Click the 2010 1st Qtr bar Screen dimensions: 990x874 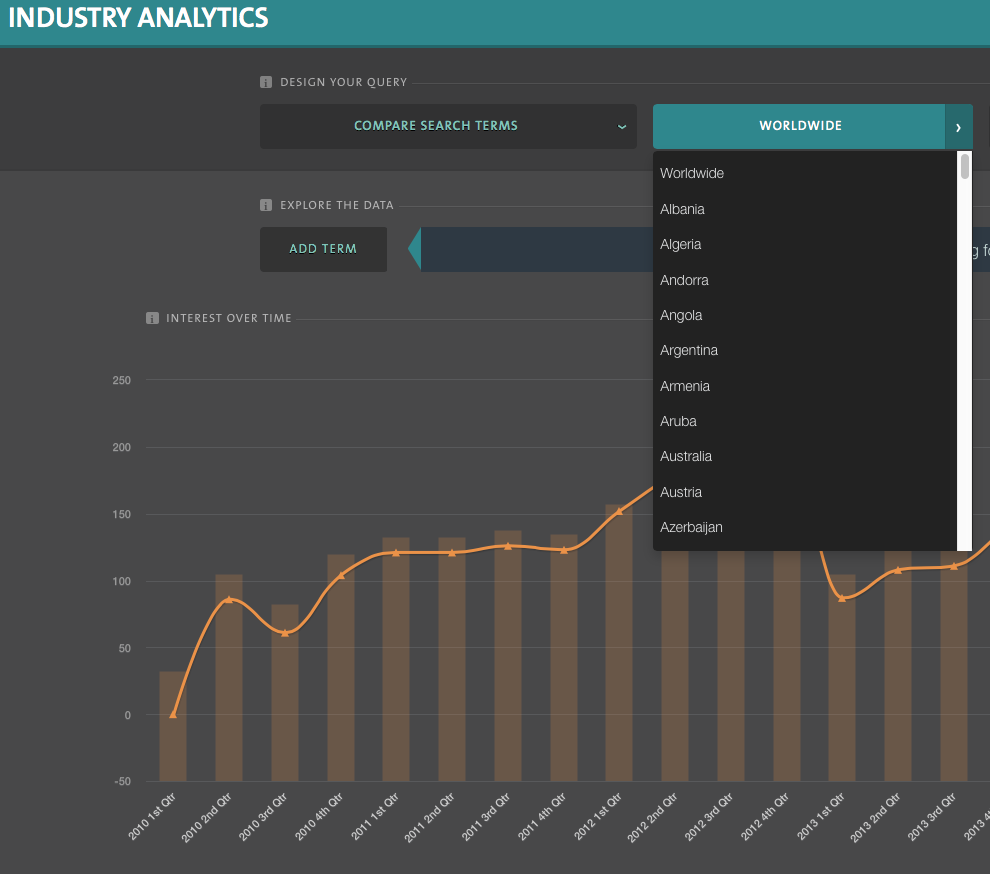point(173,725)
